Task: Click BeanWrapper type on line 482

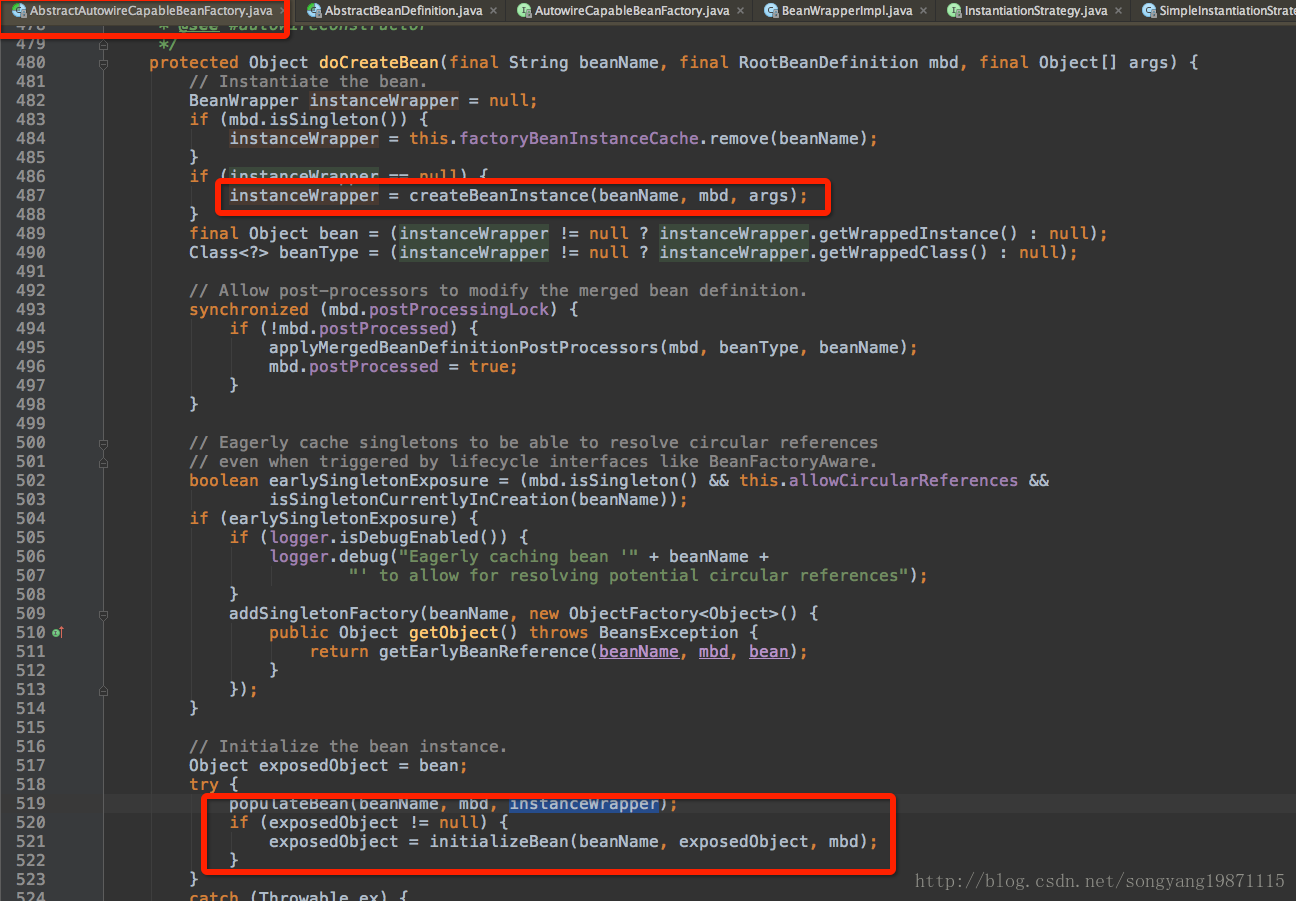Action: click(244, 100)
